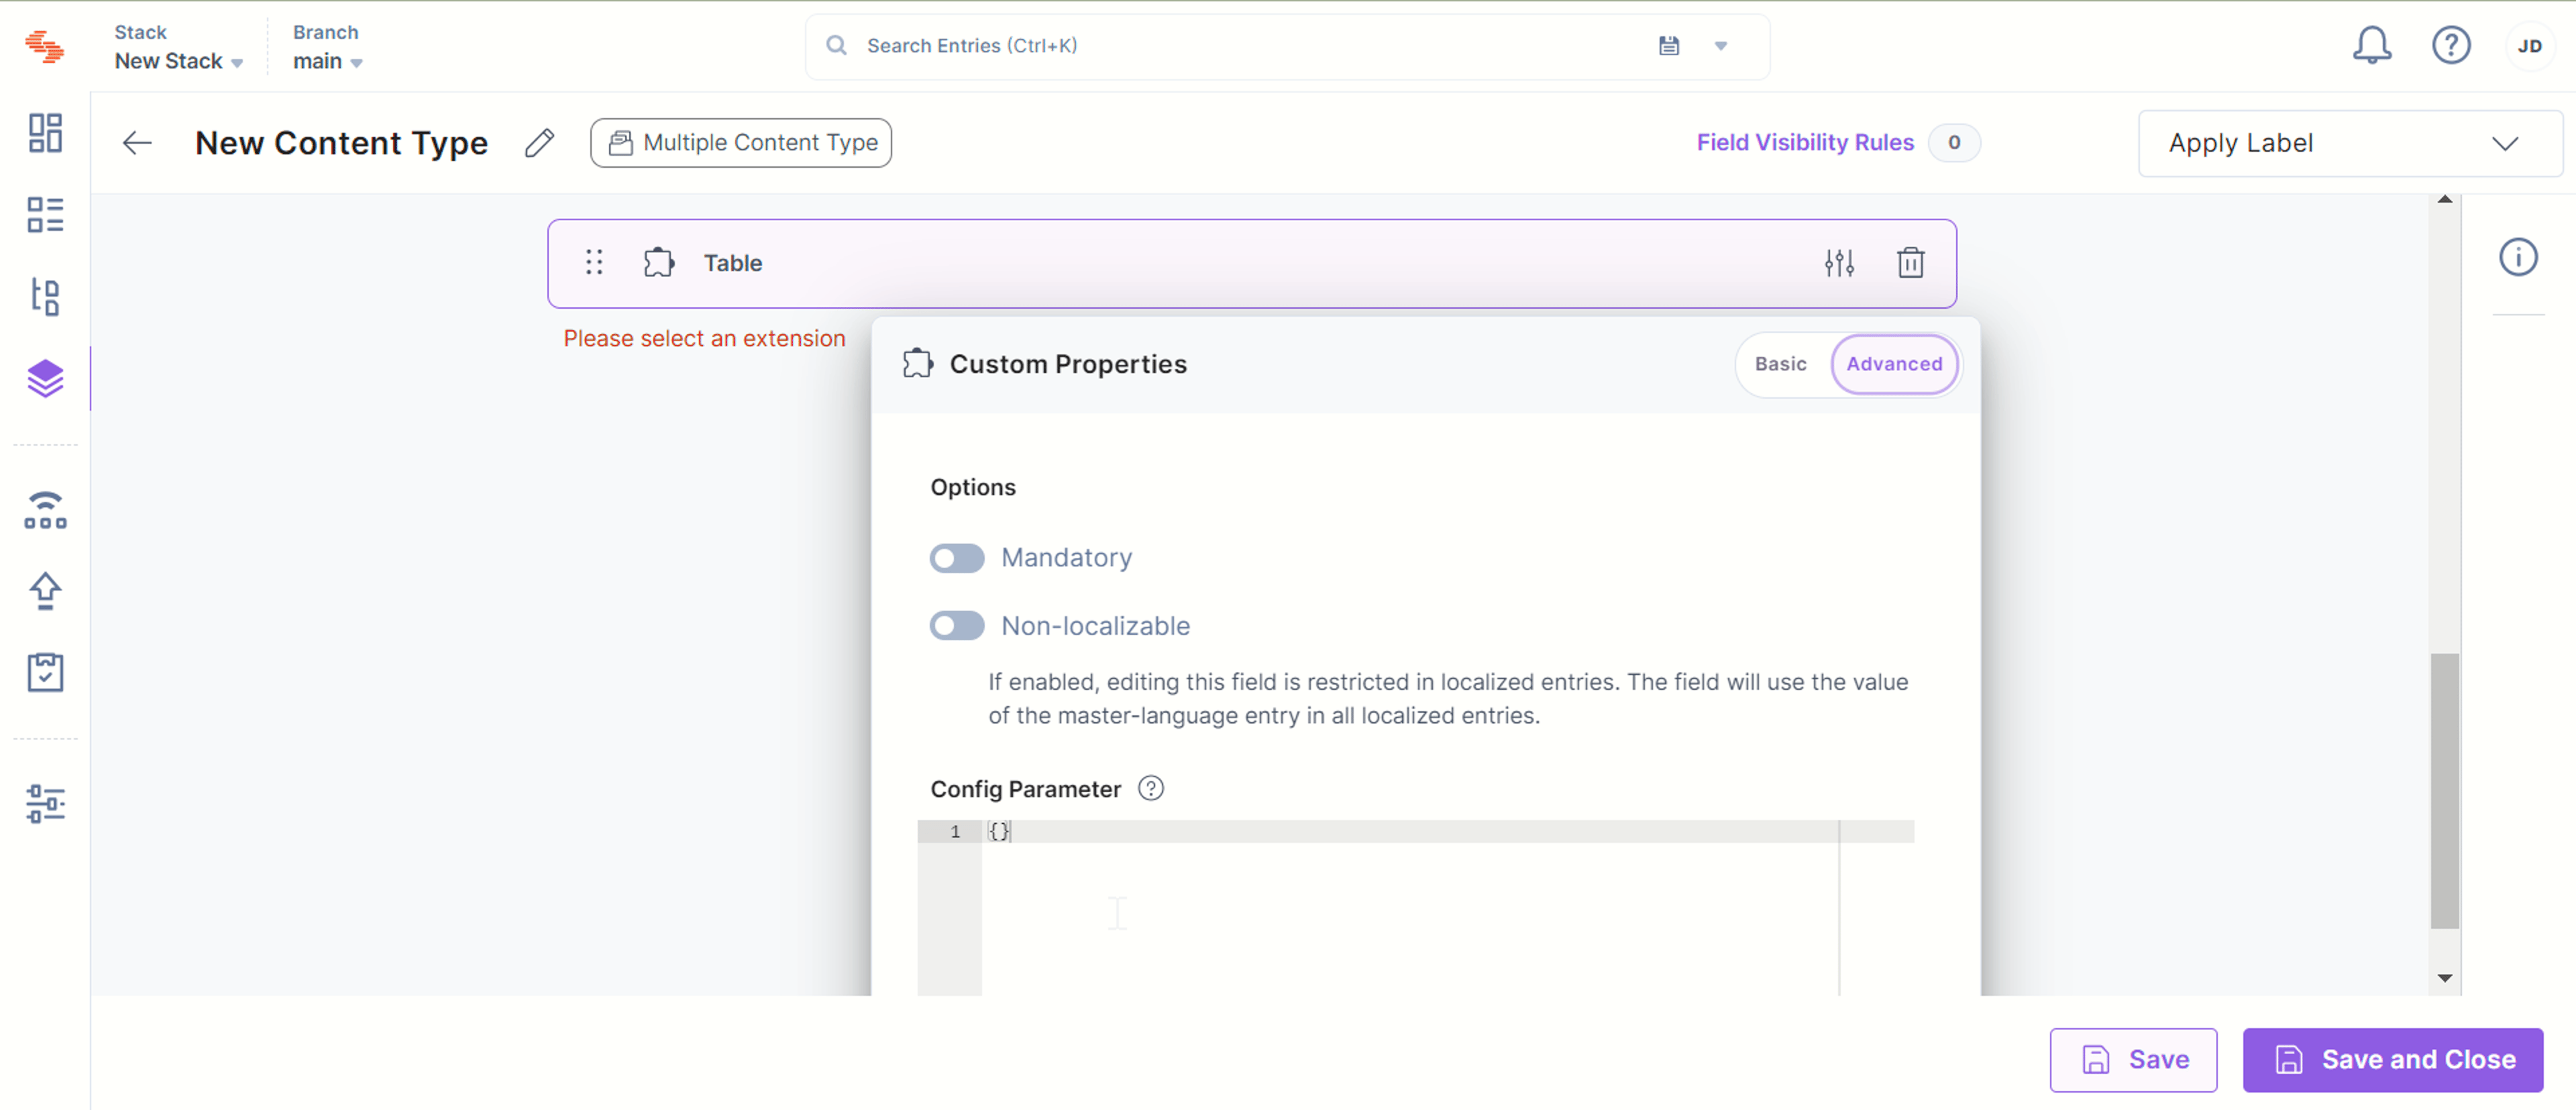This screenshot has width=2576, height=1110.
Task: Open Settings sliders icon in sidebar
Action: pos(45,803)
